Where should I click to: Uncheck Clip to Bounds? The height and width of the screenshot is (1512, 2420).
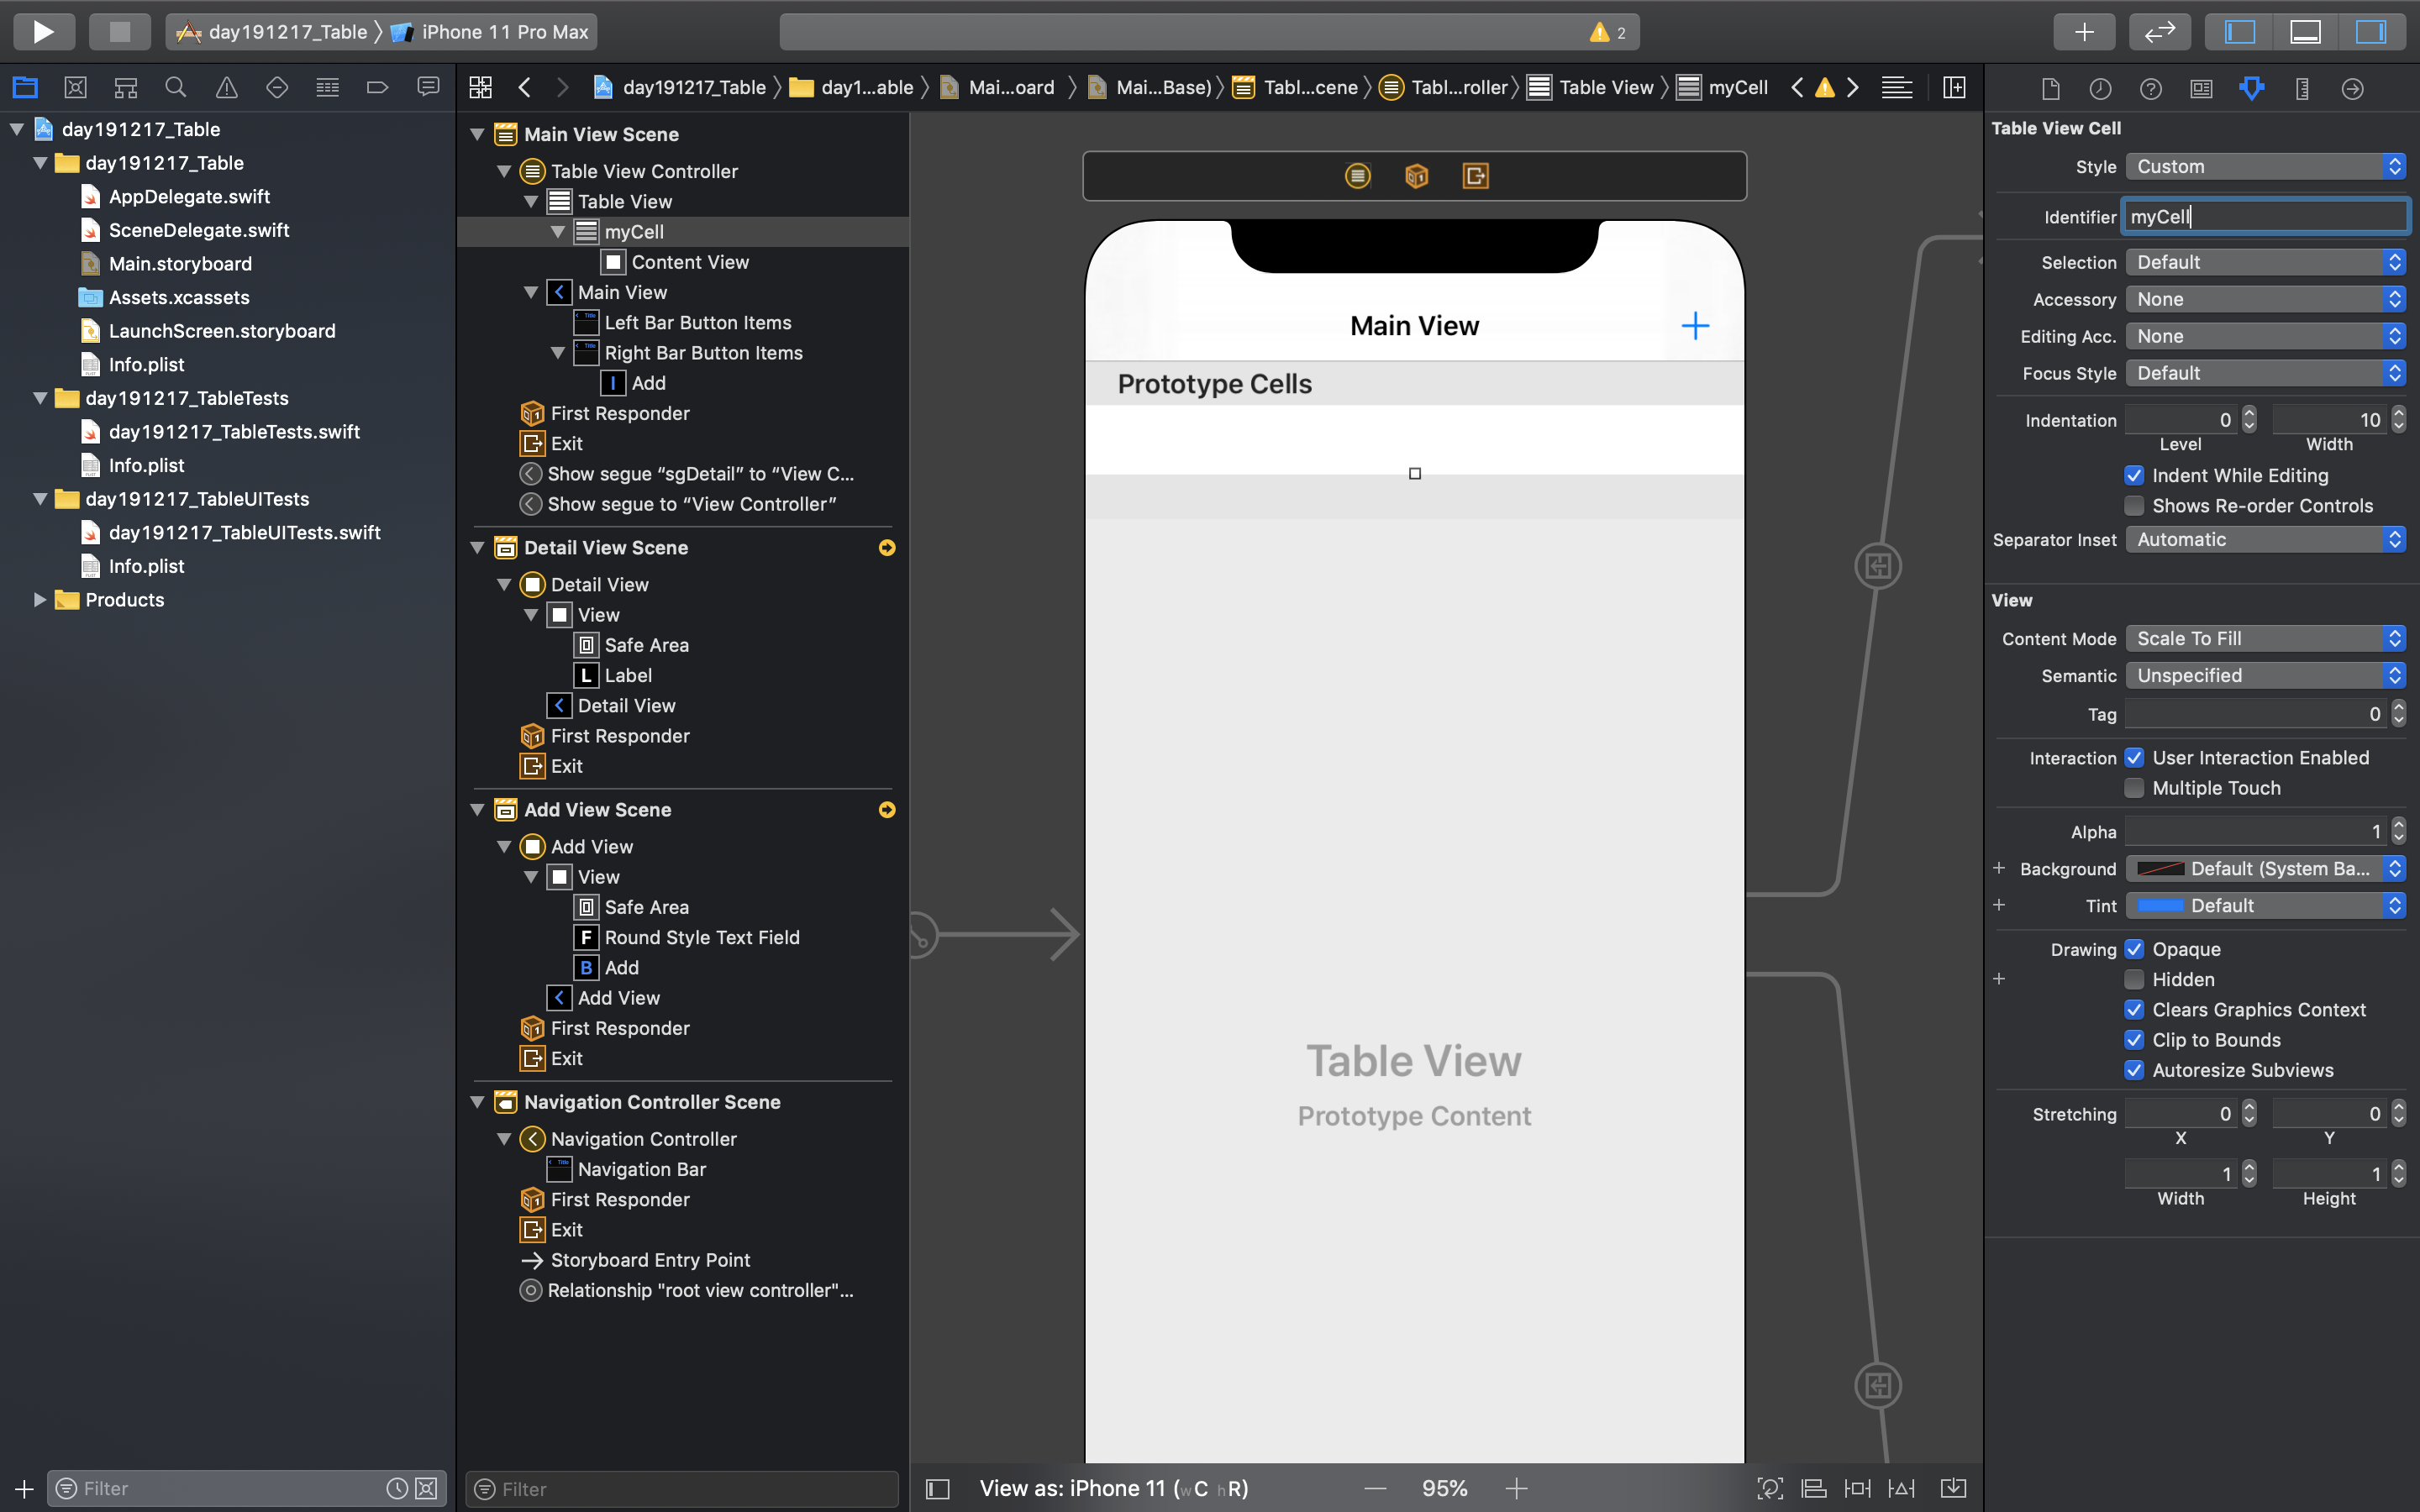pyautogui.click(x=2134, y=1040)
